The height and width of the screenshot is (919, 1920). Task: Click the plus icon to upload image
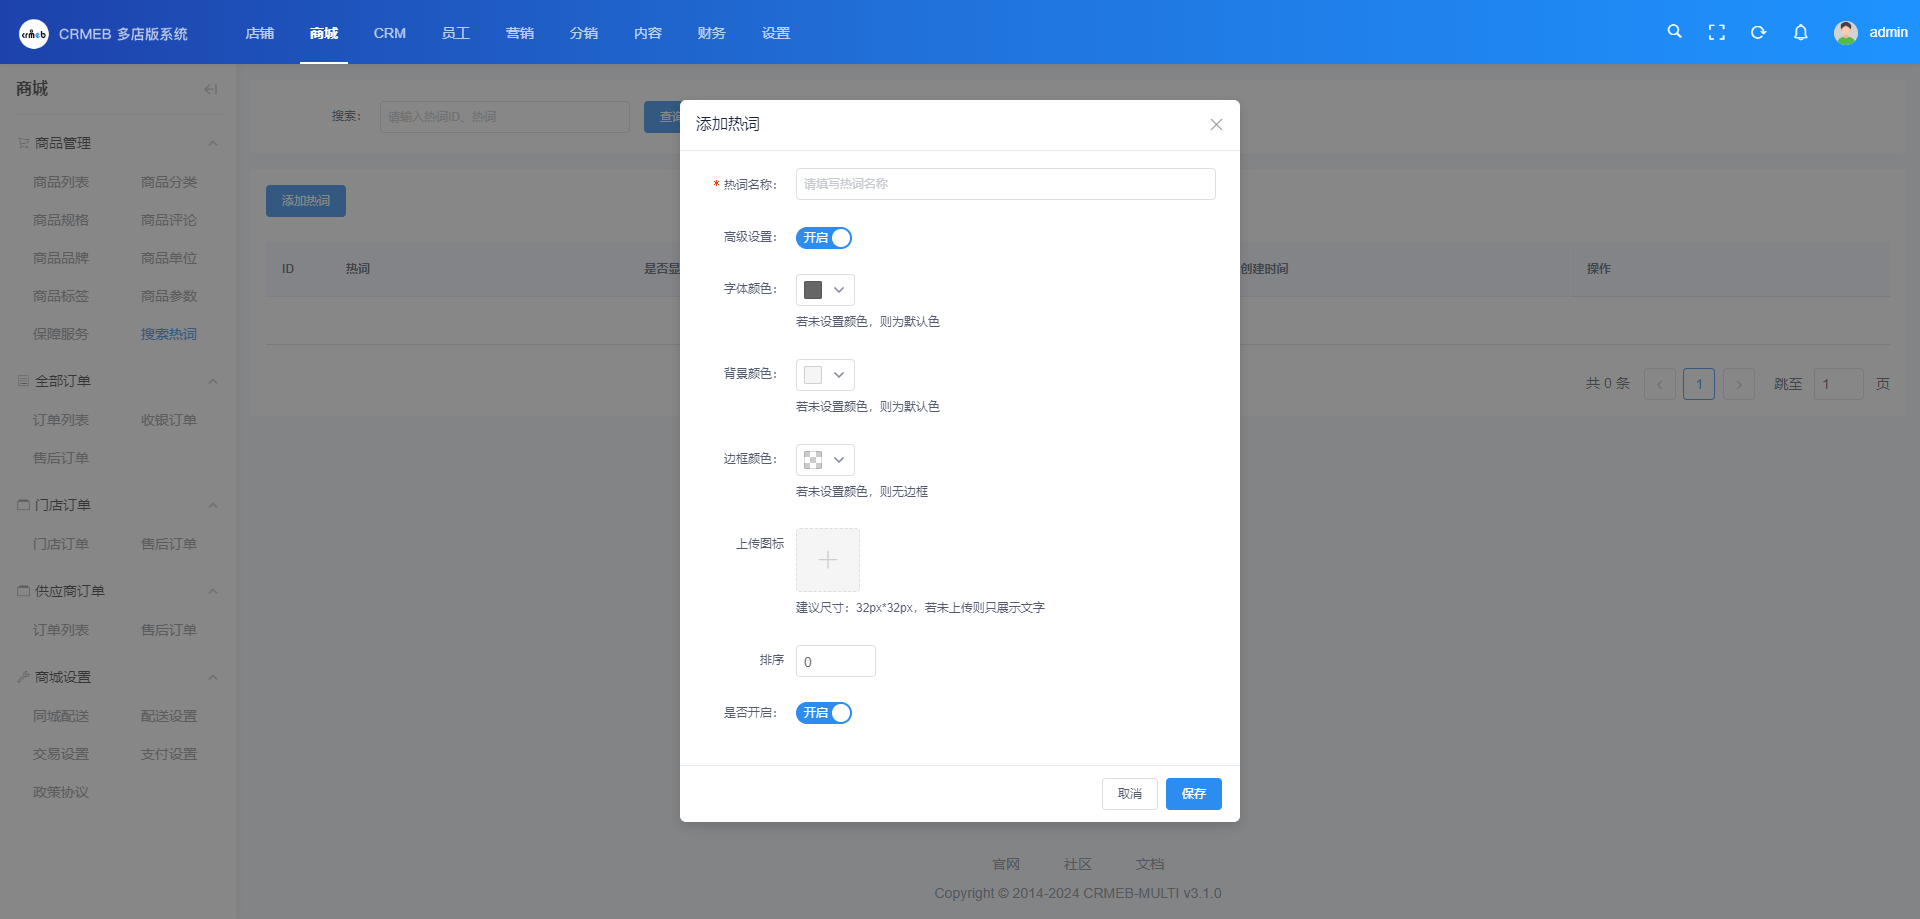click(827, 560)
